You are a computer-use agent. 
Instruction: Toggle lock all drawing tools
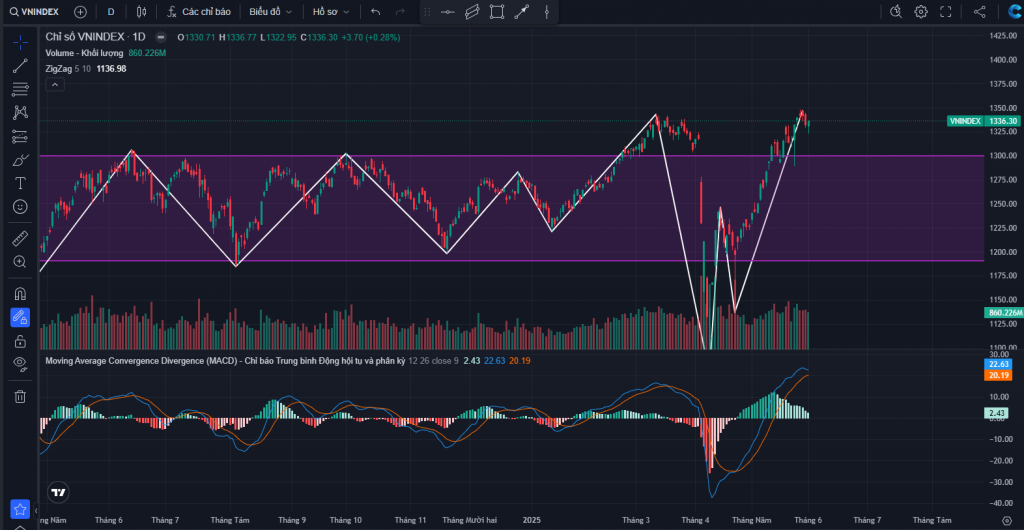coord(20,341)
